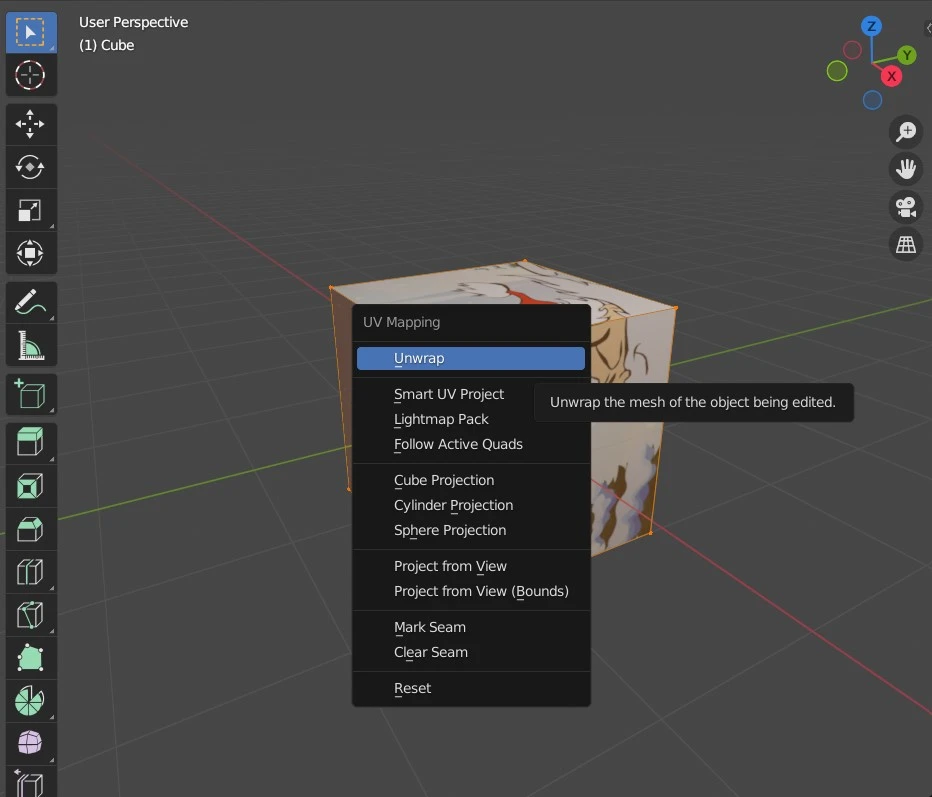Toggle the camera view button
Viewport: 932px width, 797px height.
click(x=906, y=207)
